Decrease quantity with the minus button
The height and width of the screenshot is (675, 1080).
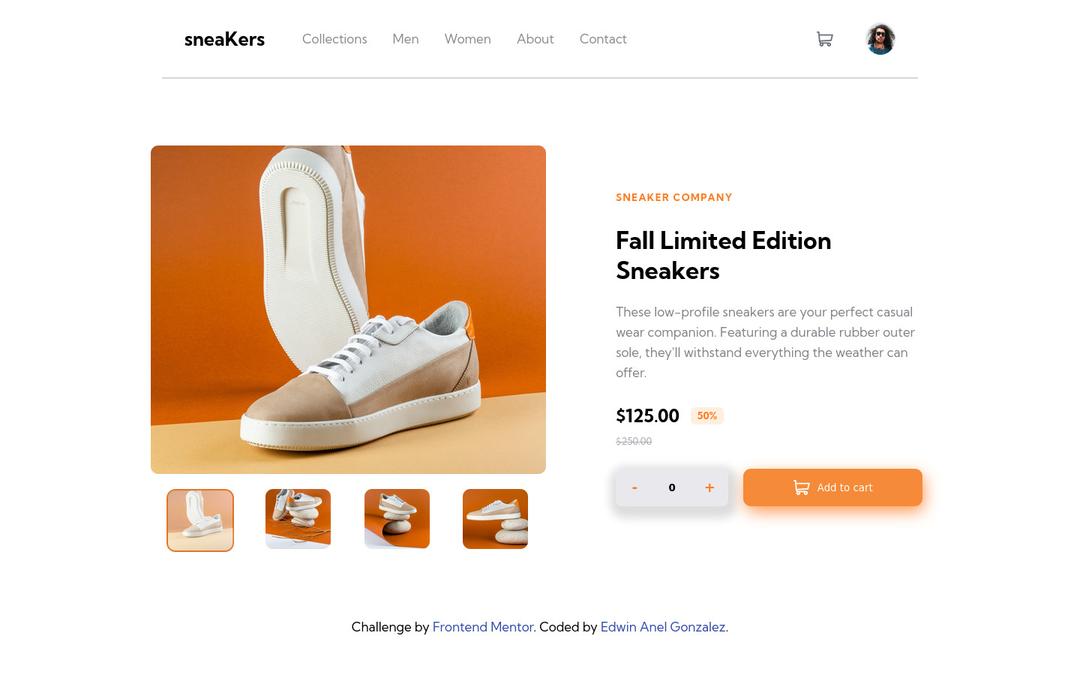point(635,488)
